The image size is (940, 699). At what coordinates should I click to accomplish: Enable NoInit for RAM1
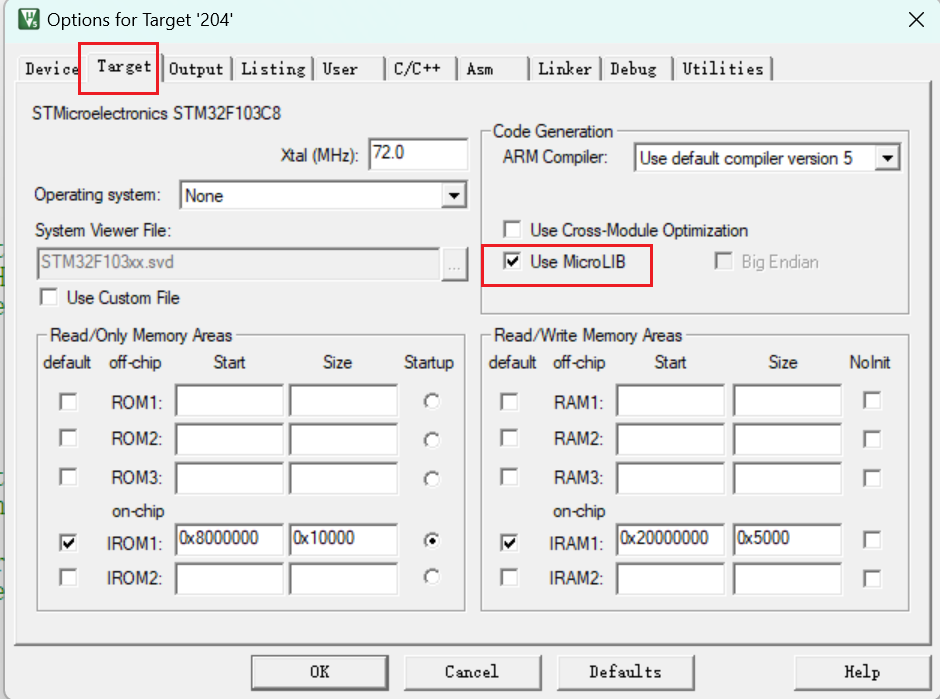click(x=872, y=400)
